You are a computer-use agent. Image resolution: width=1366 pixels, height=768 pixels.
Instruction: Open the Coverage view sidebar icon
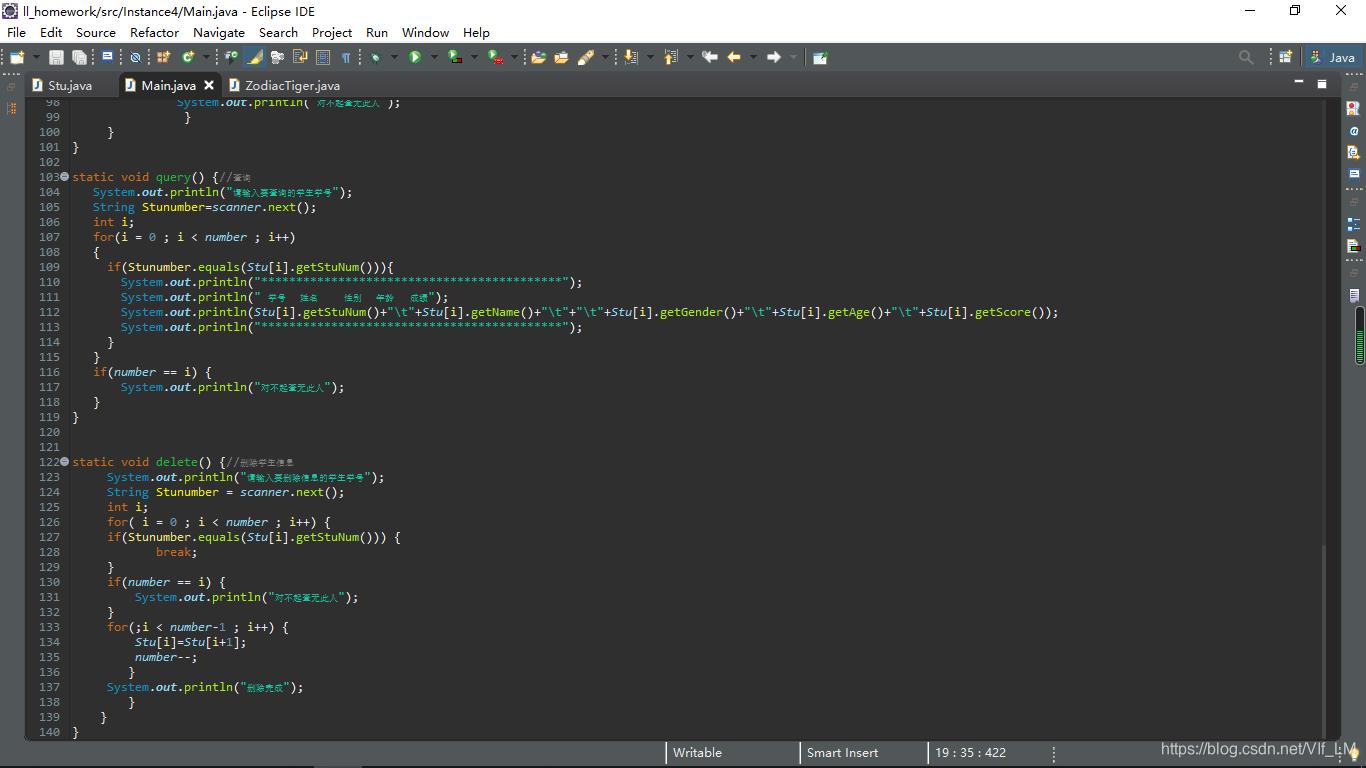pos(1354,246)
